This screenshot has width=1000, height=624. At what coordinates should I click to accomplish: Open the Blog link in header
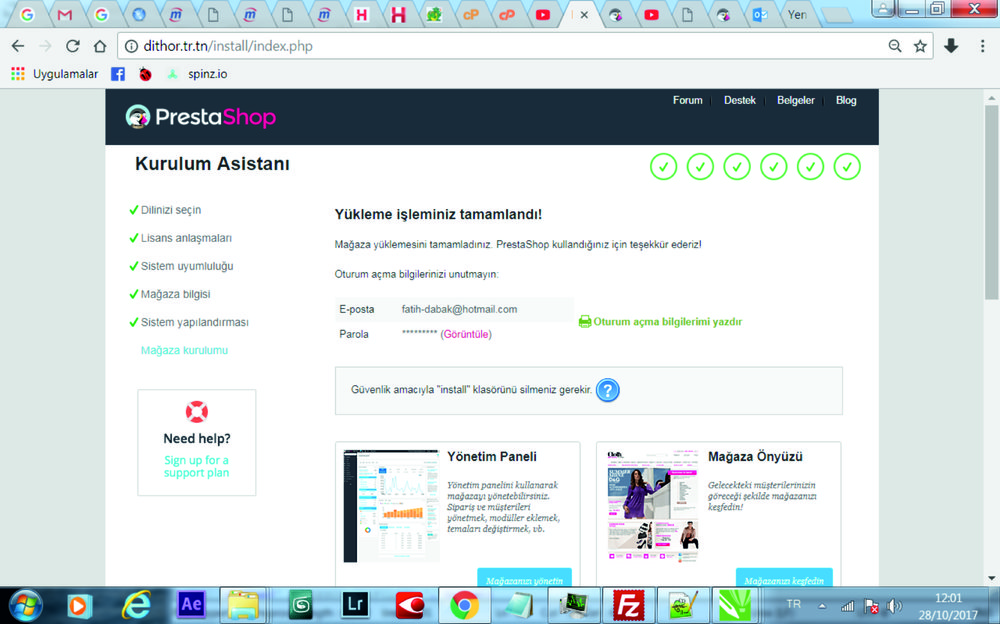(846, 100)
